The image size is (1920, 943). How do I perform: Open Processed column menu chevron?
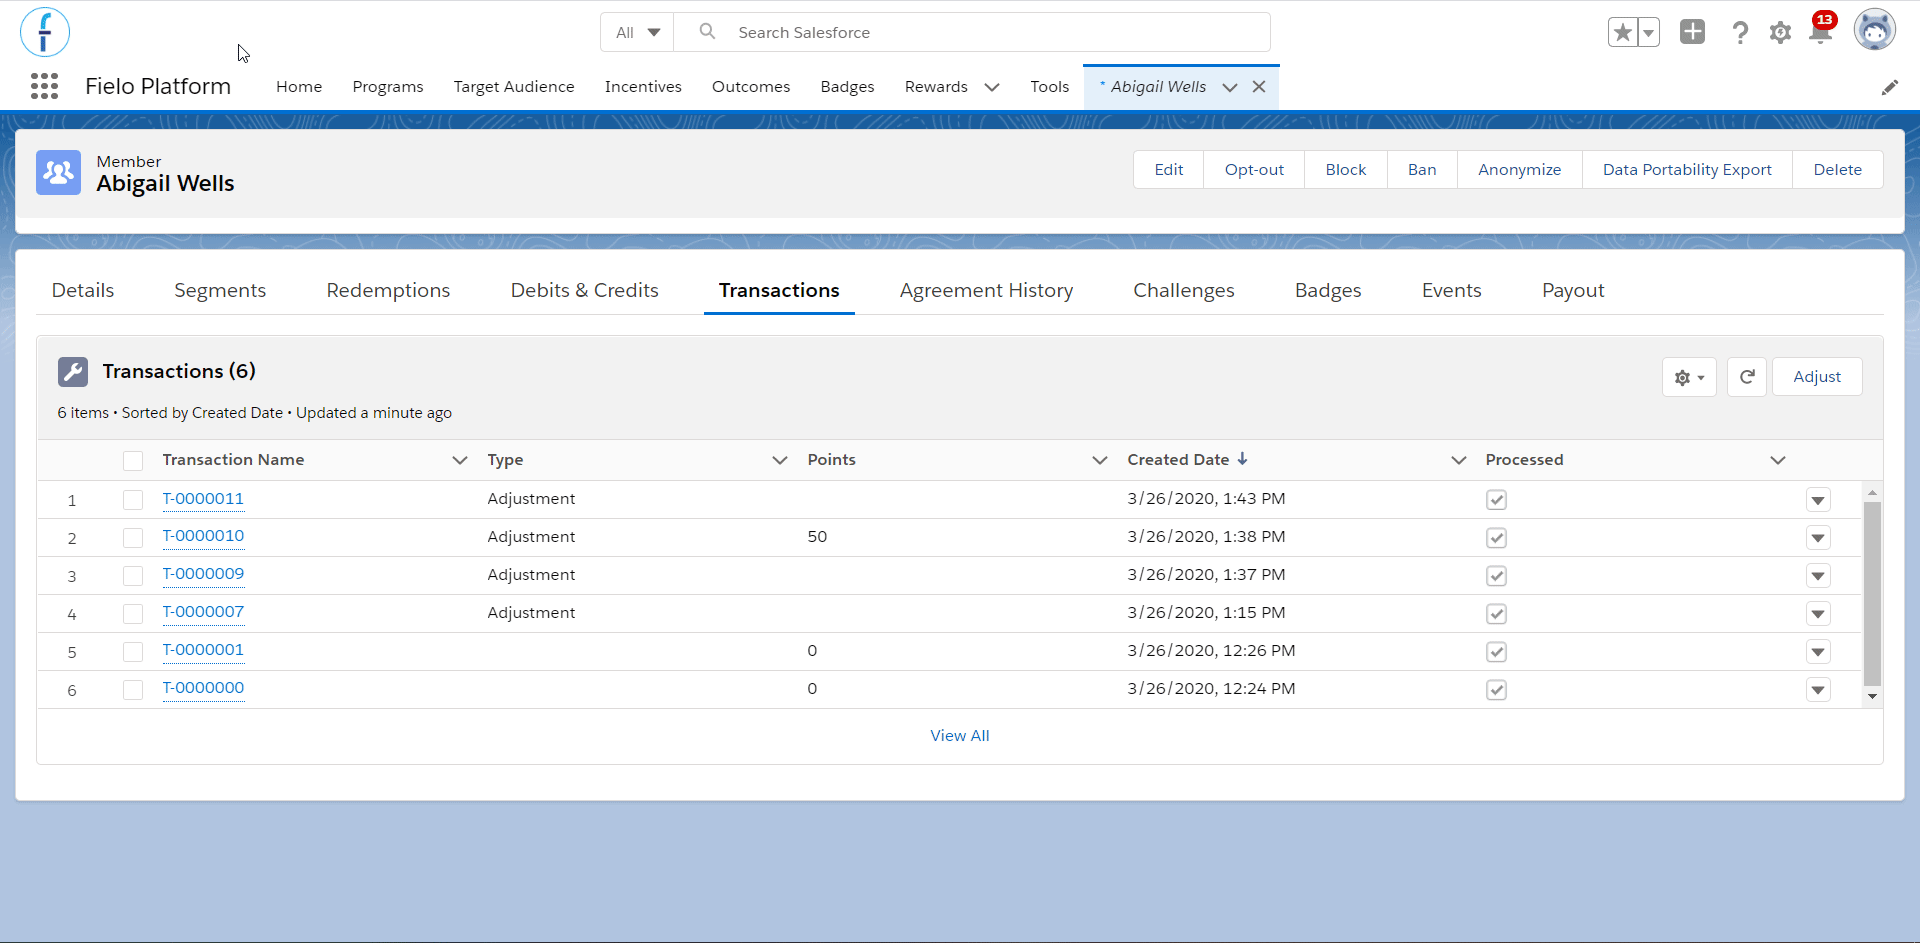point(1778,460)
